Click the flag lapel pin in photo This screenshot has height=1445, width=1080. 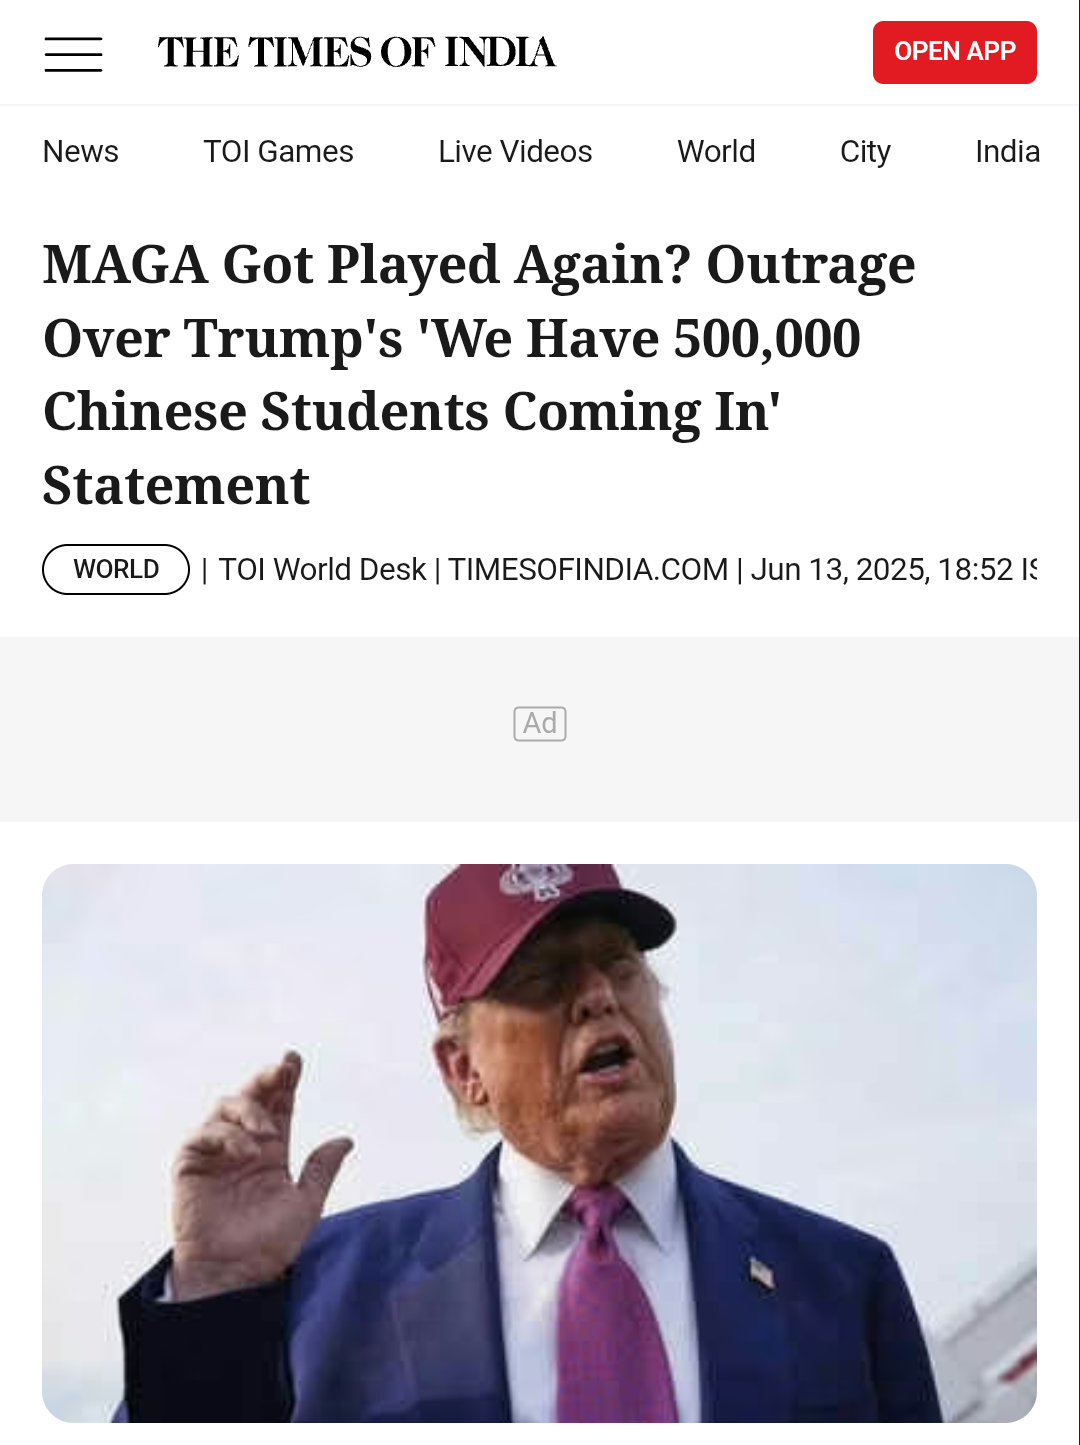click(762, 1273)
